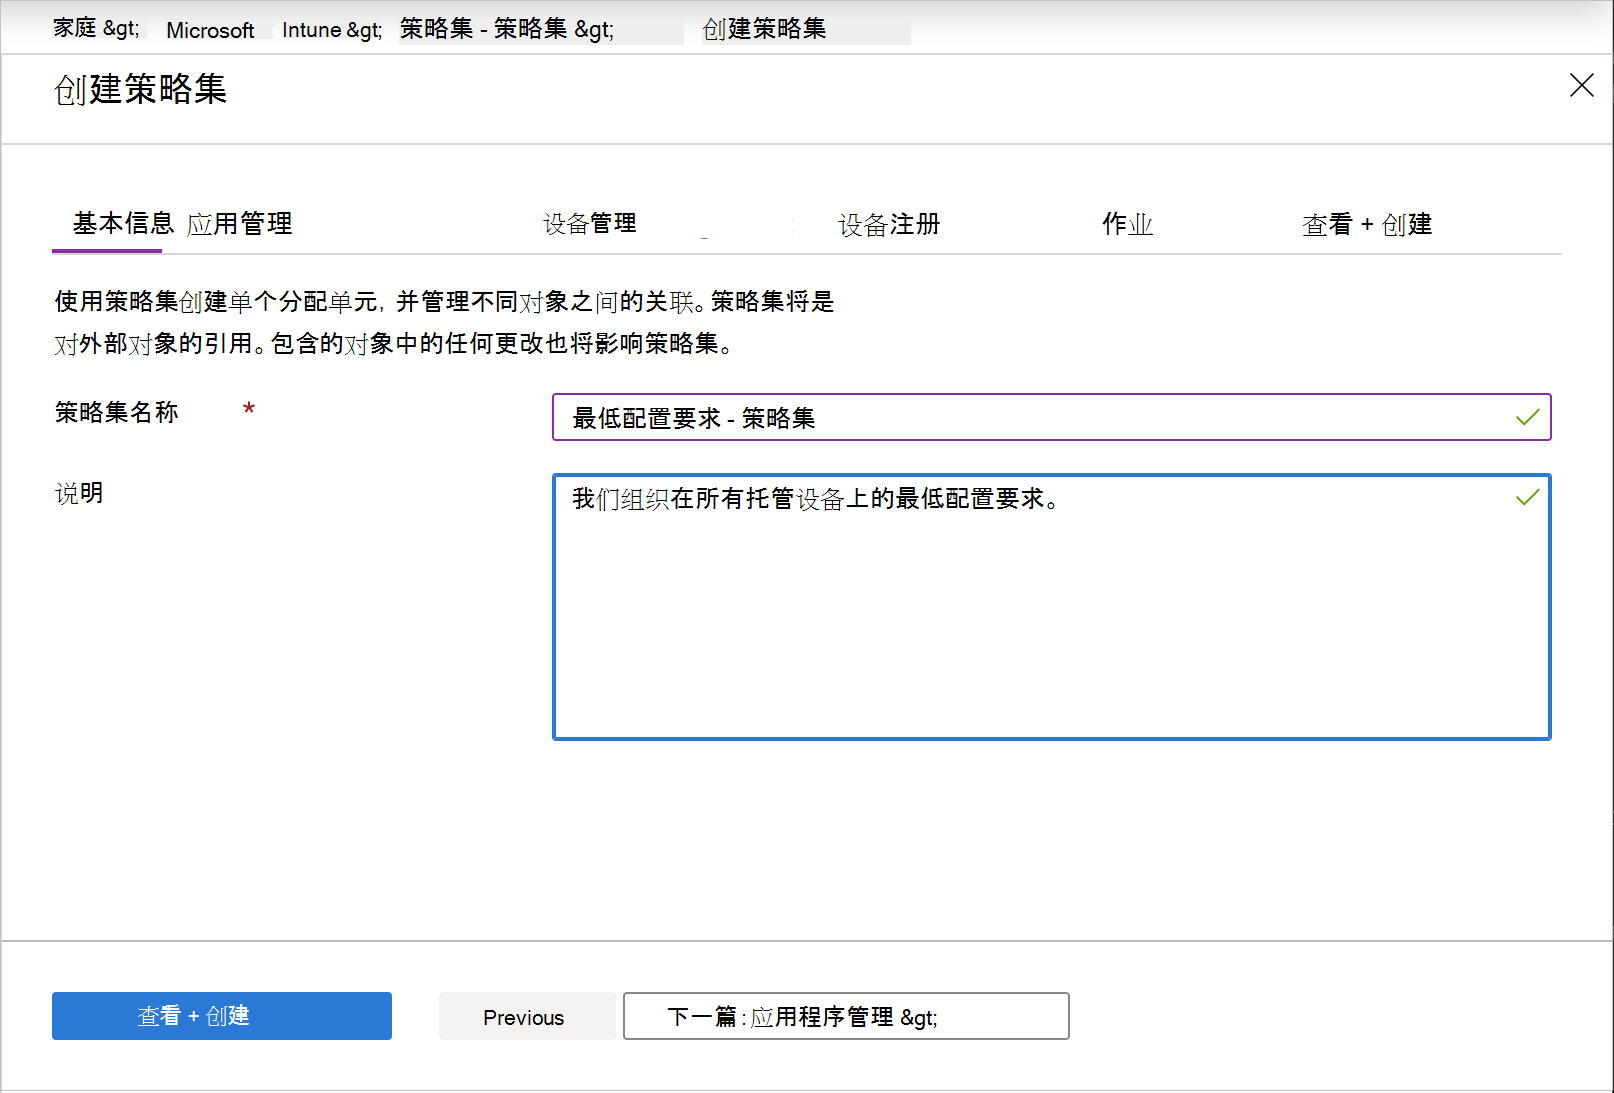Switch to the 设备注册 tab

(889, 224)
